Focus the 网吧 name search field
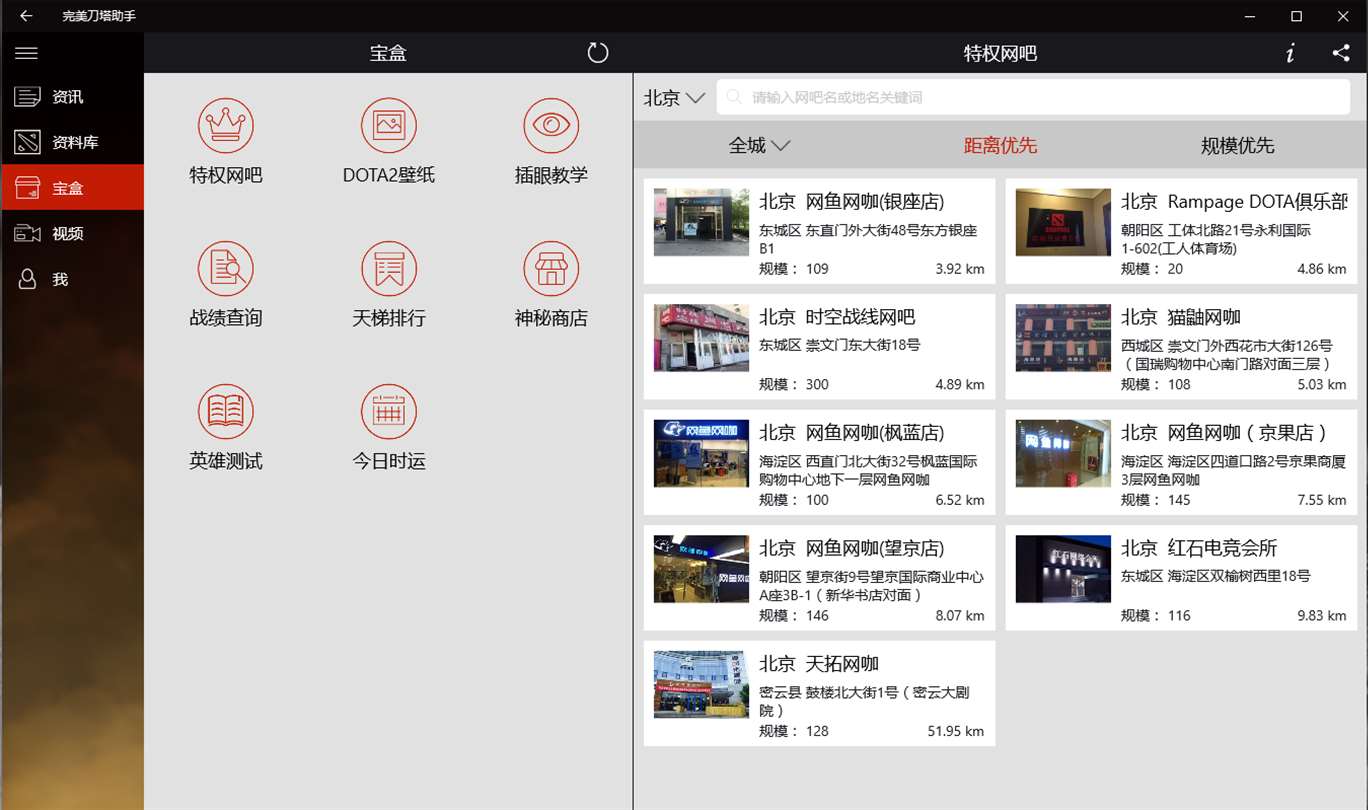The width and height of the screenshot is (1368, 810). (1033, 97)
